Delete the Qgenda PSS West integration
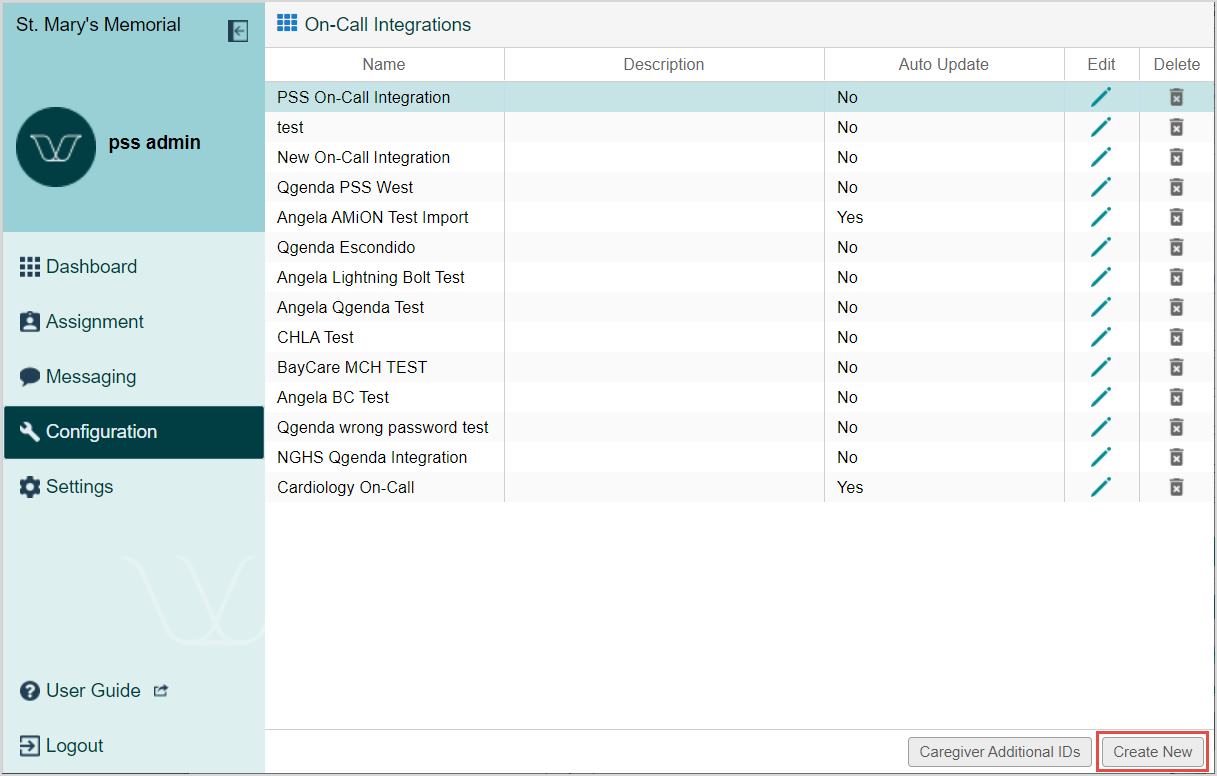Image resolution: width=1217 pixels, height=776 pixels. 1177,187
